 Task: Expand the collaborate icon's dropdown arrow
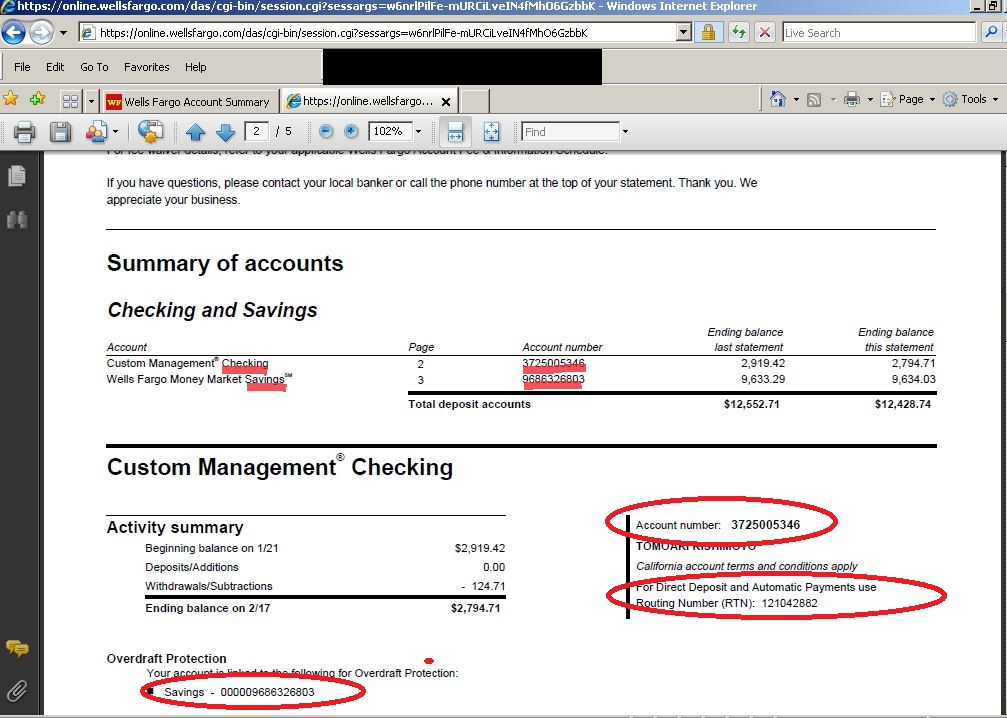tap(116, 132)
